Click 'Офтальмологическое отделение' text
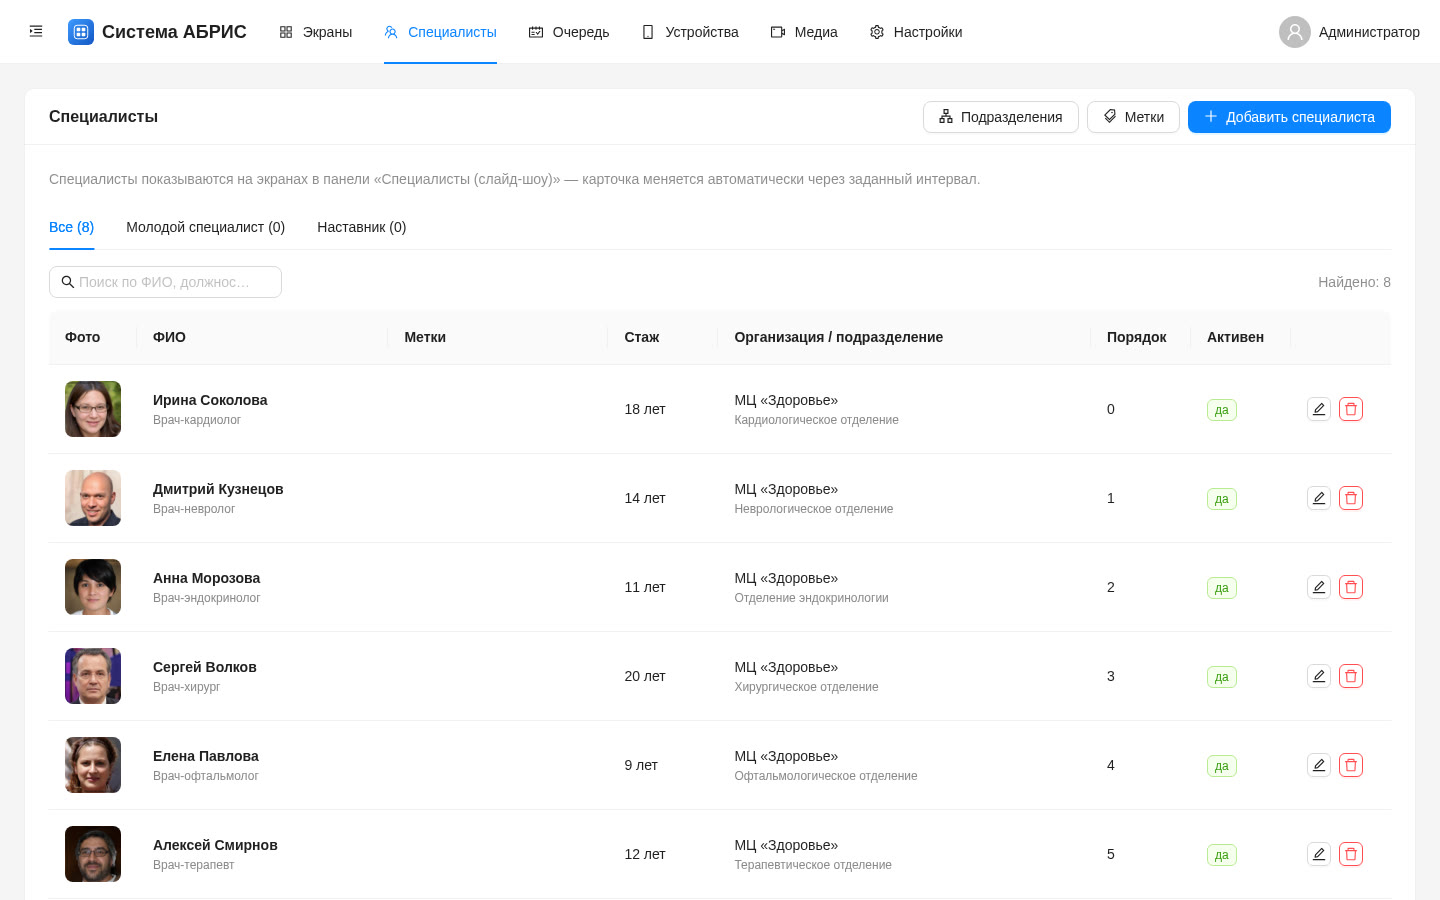1440x900 pixels. 826,776
